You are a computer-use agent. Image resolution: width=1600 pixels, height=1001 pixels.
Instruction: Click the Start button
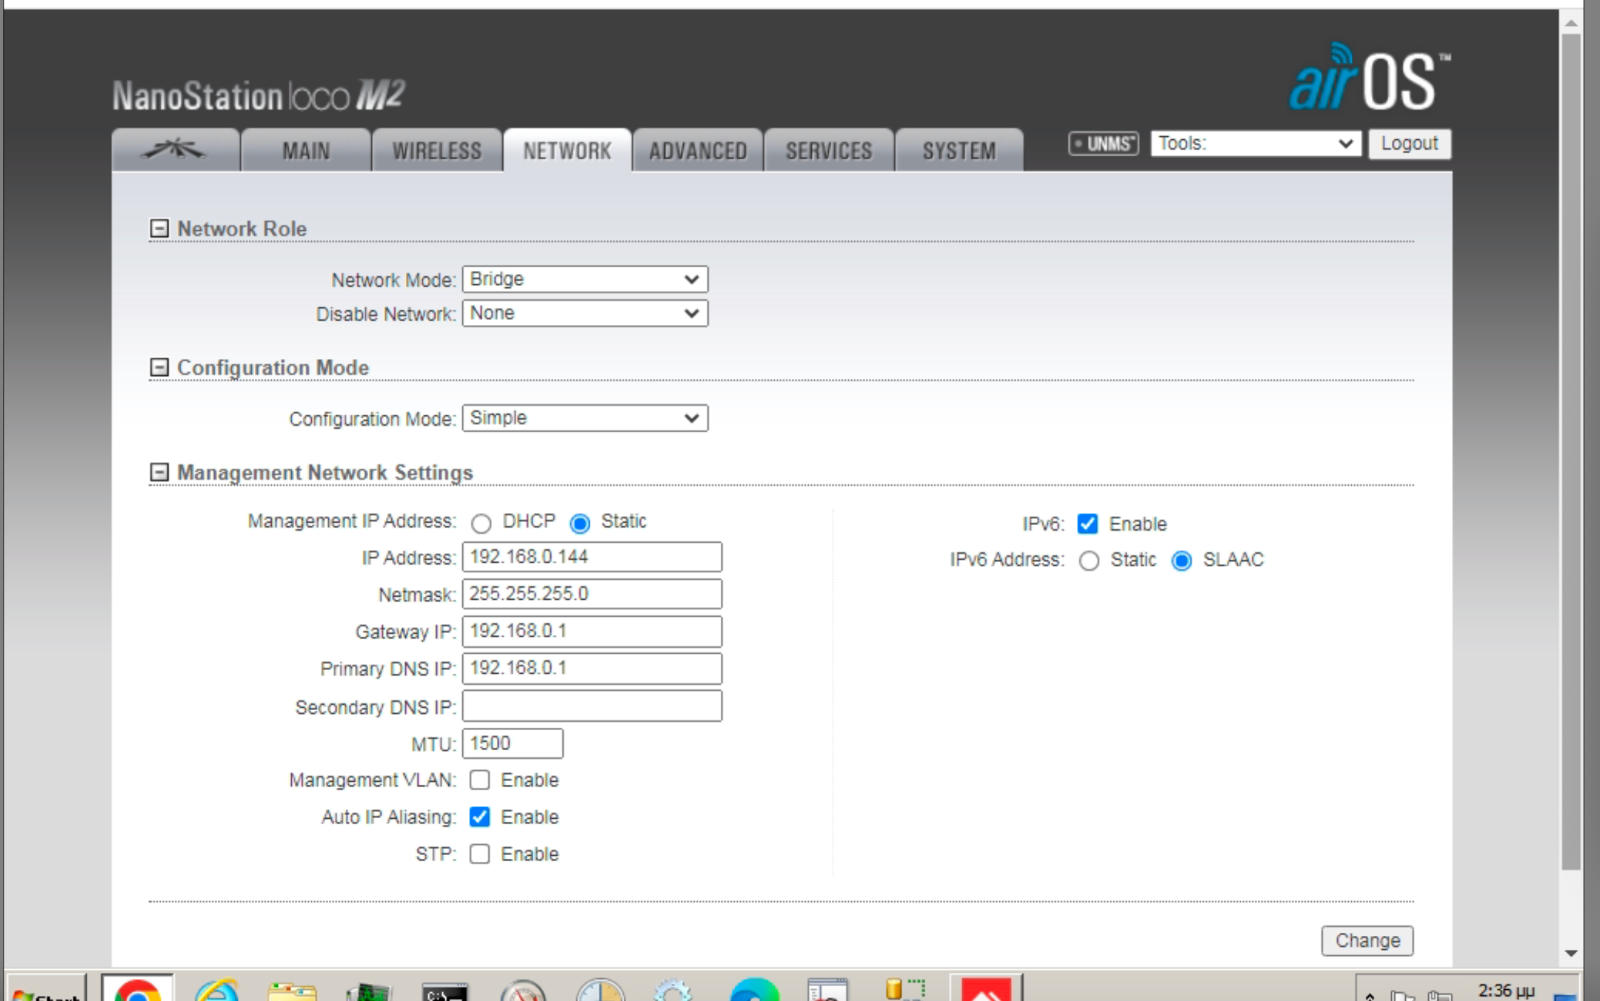(46, 990)
